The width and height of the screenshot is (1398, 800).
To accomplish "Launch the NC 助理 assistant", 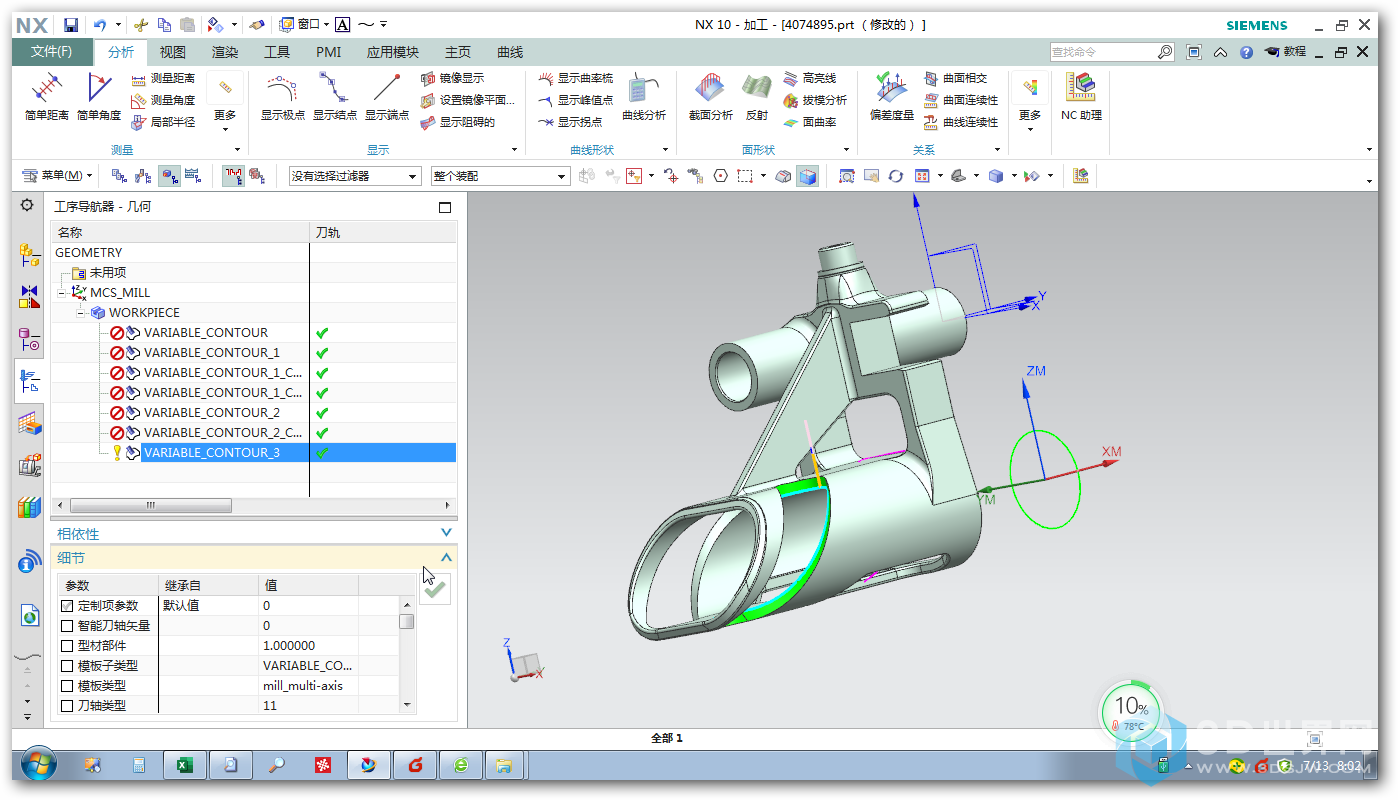I will coord(1081,98).
